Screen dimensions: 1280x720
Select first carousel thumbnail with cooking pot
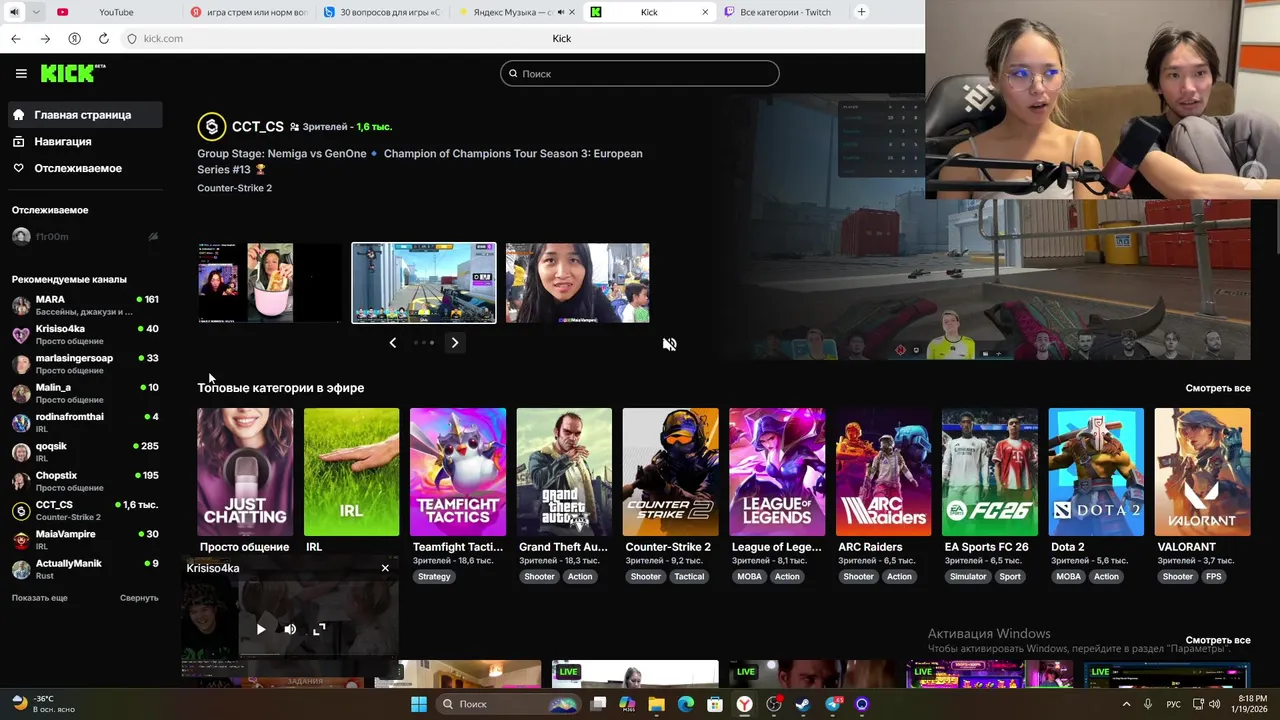point(269,283)
